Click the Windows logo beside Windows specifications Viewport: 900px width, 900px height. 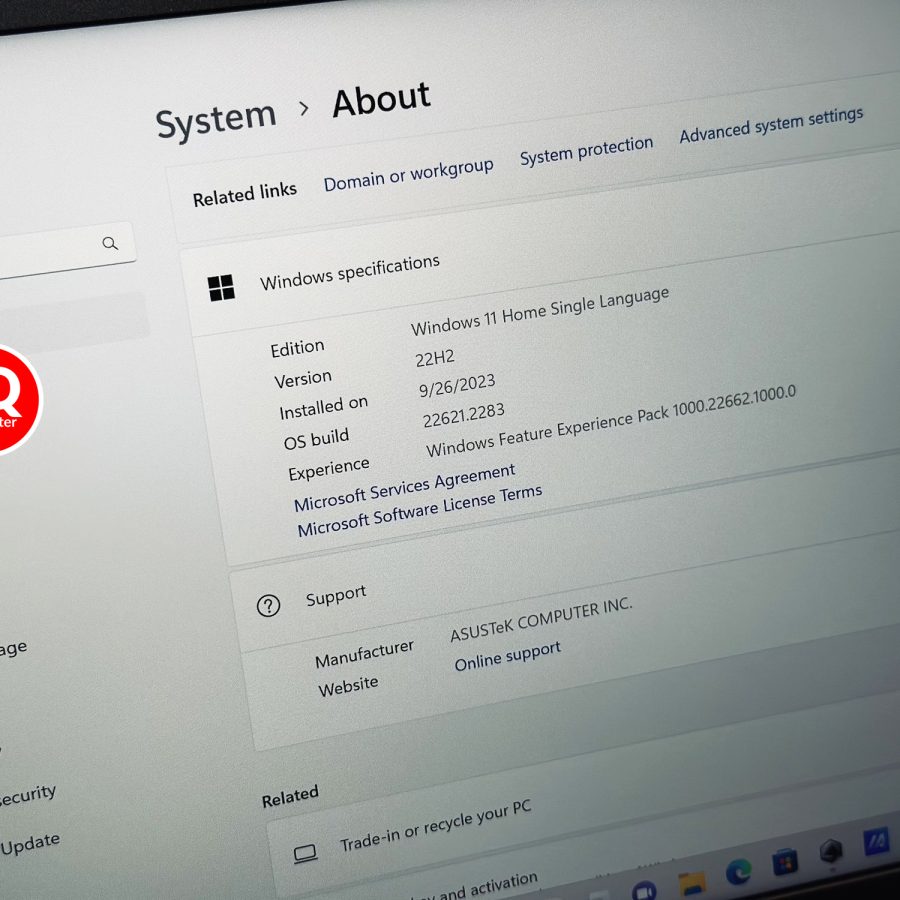tap(222, 288)
